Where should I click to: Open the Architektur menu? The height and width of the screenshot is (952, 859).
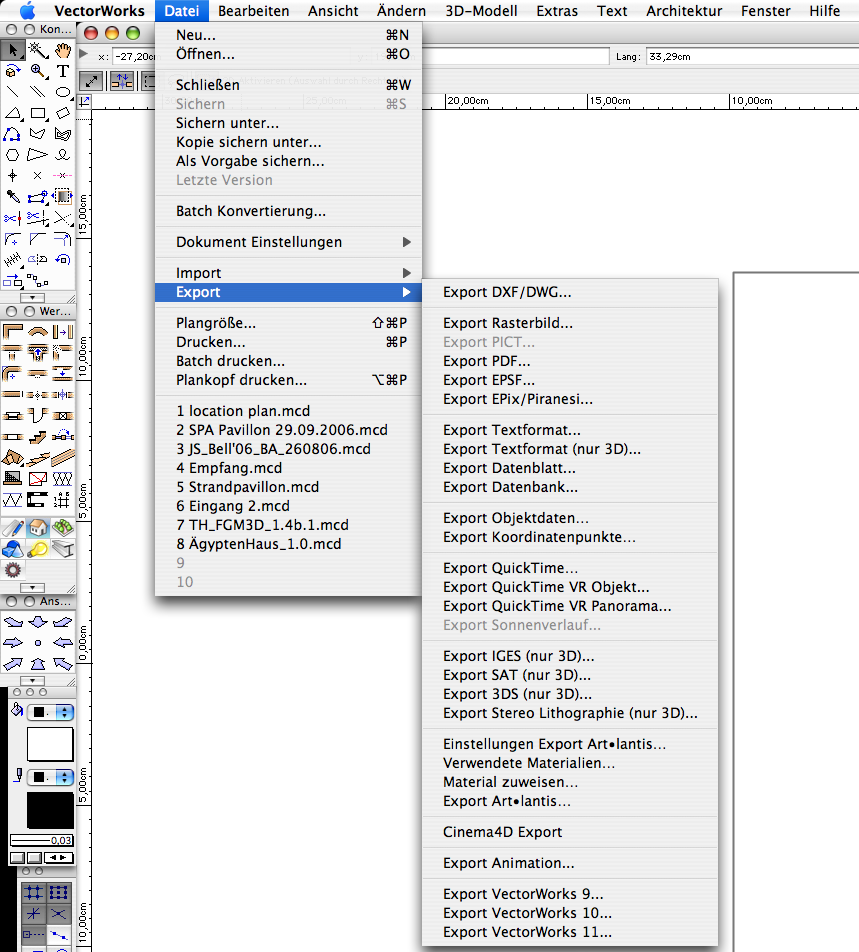[684, 11]
